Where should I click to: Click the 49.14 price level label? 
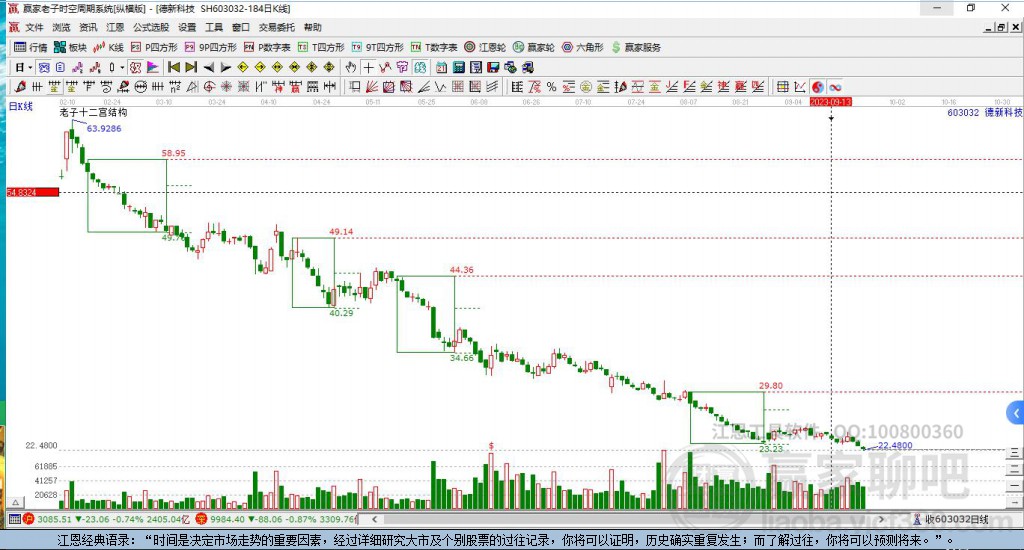click(341, 232)
